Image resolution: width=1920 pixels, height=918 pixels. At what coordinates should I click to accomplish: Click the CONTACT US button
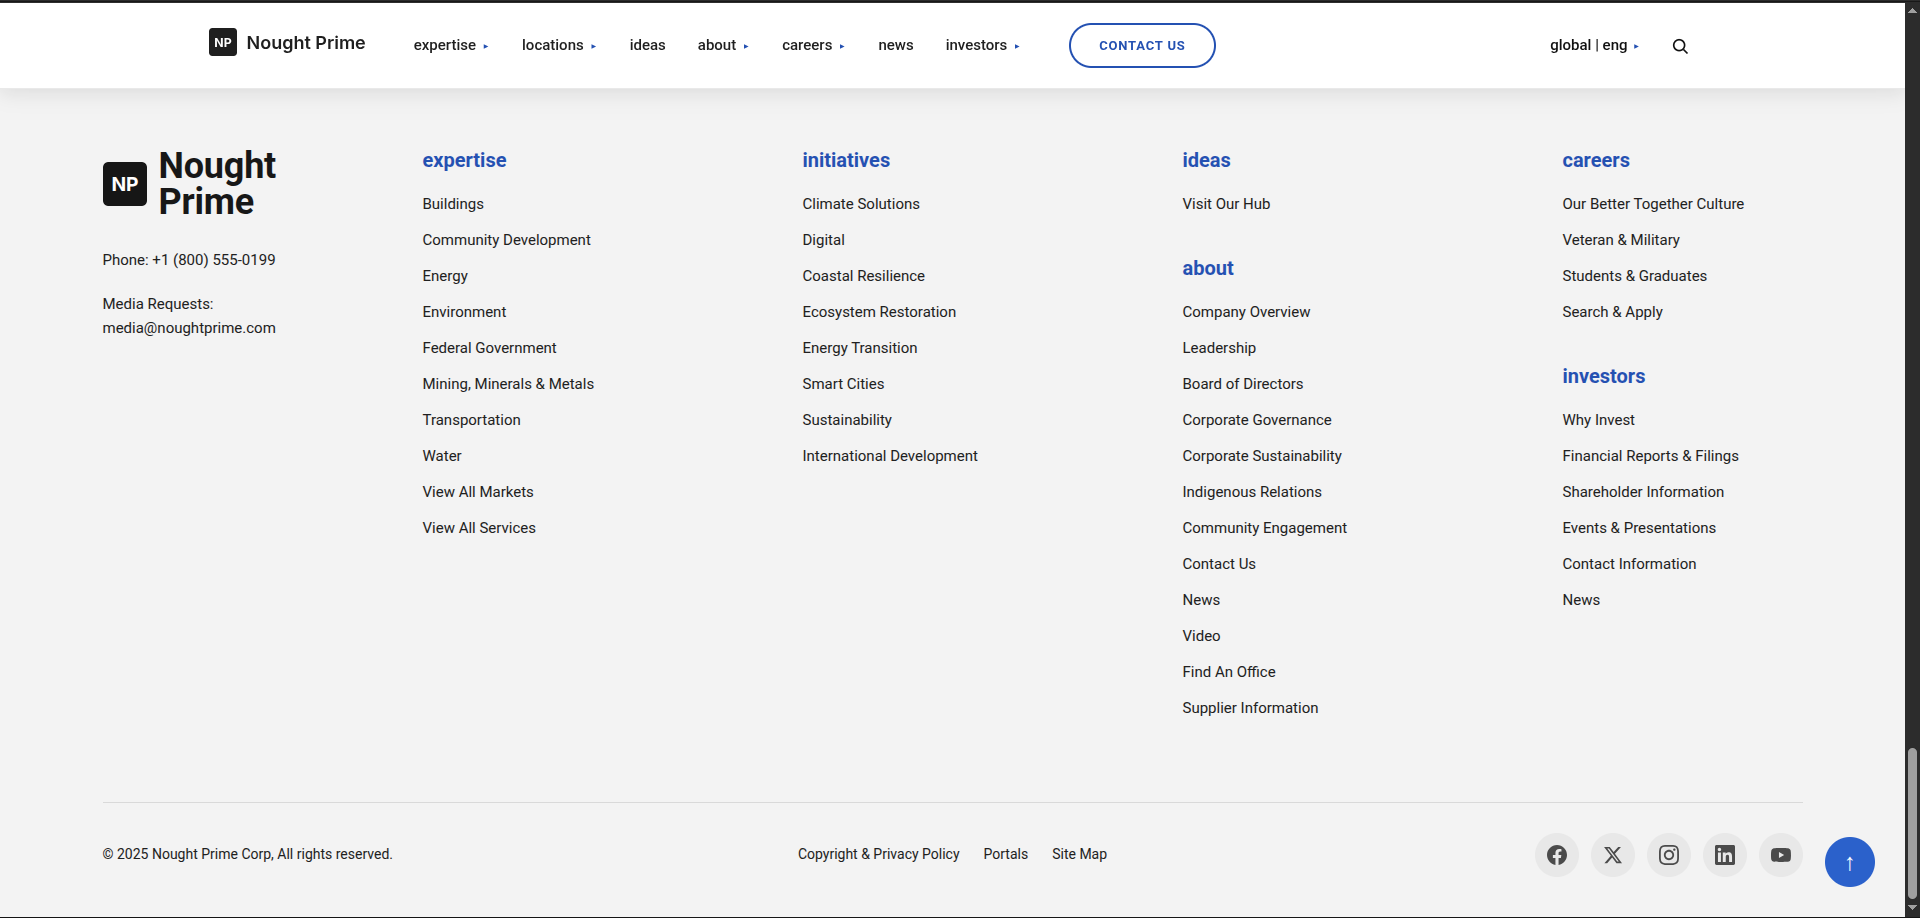point(1142,45)
